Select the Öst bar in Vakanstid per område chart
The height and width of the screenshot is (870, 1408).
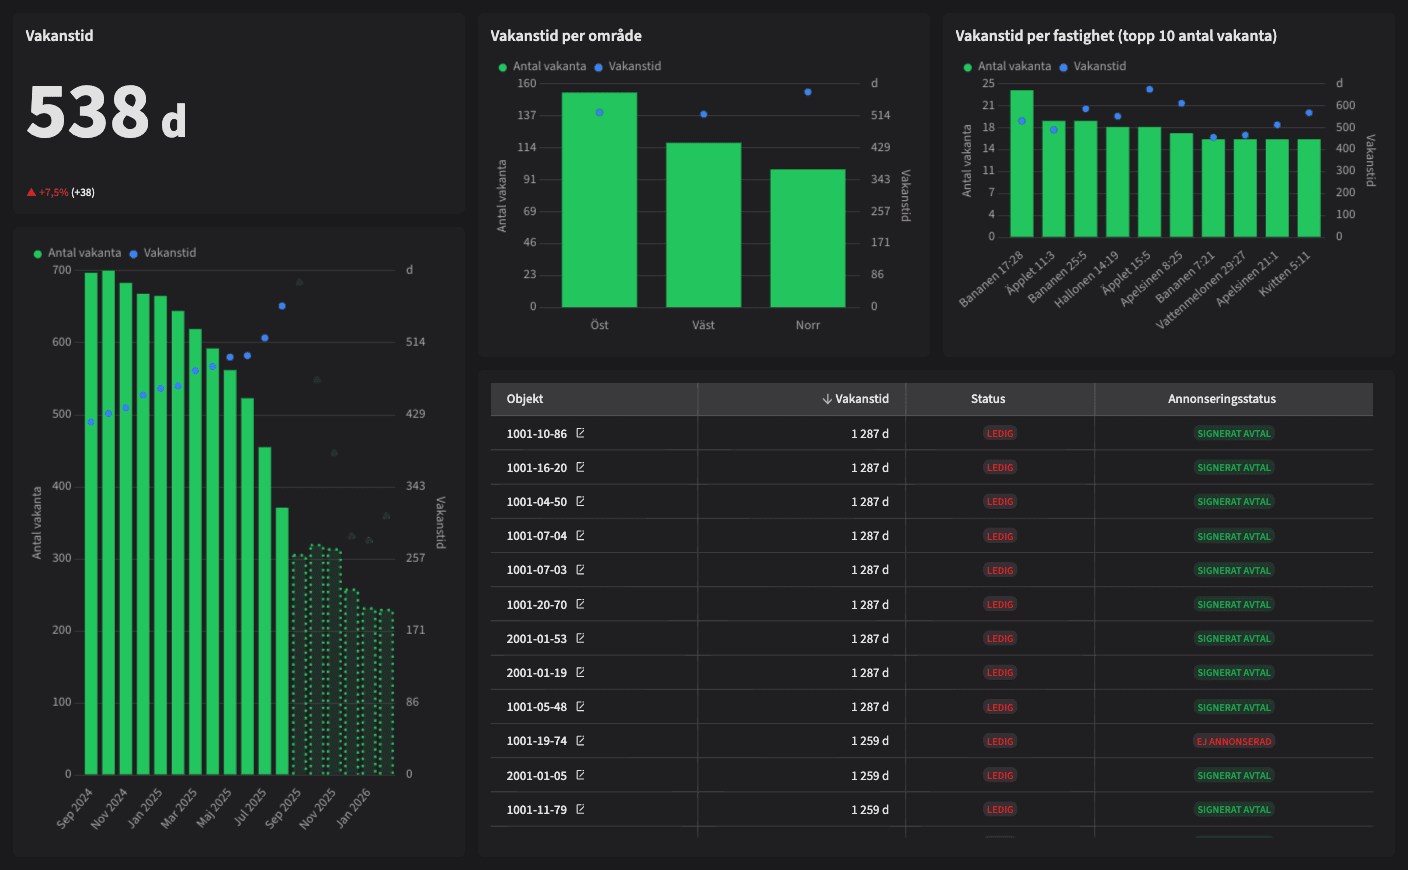598,200
